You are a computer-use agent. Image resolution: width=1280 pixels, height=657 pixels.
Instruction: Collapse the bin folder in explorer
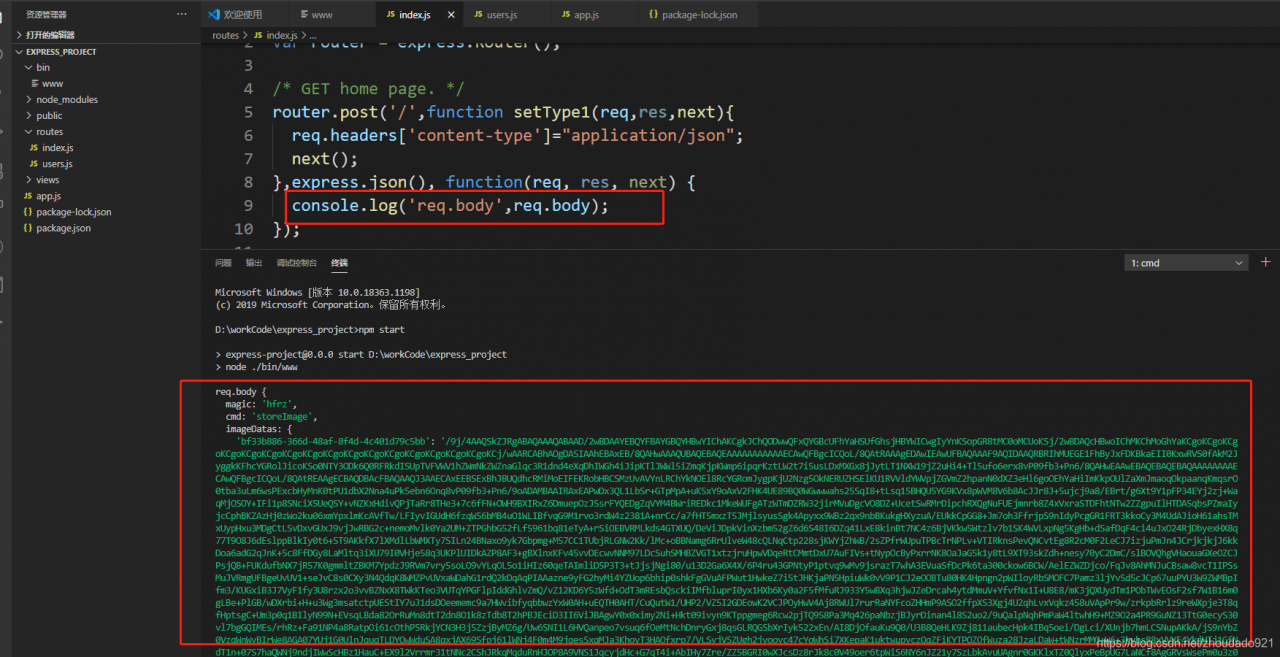pos(42,68)
